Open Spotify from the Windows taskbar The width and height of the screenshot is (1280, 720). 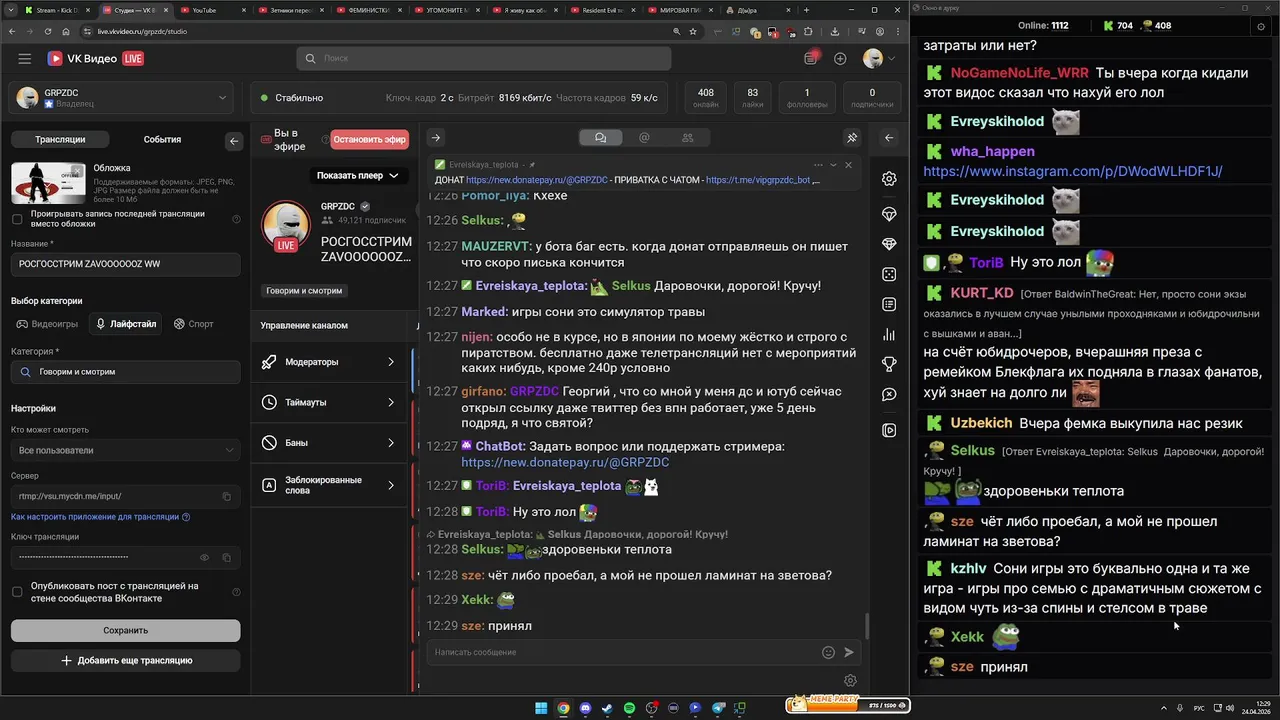tap(629, 708)
